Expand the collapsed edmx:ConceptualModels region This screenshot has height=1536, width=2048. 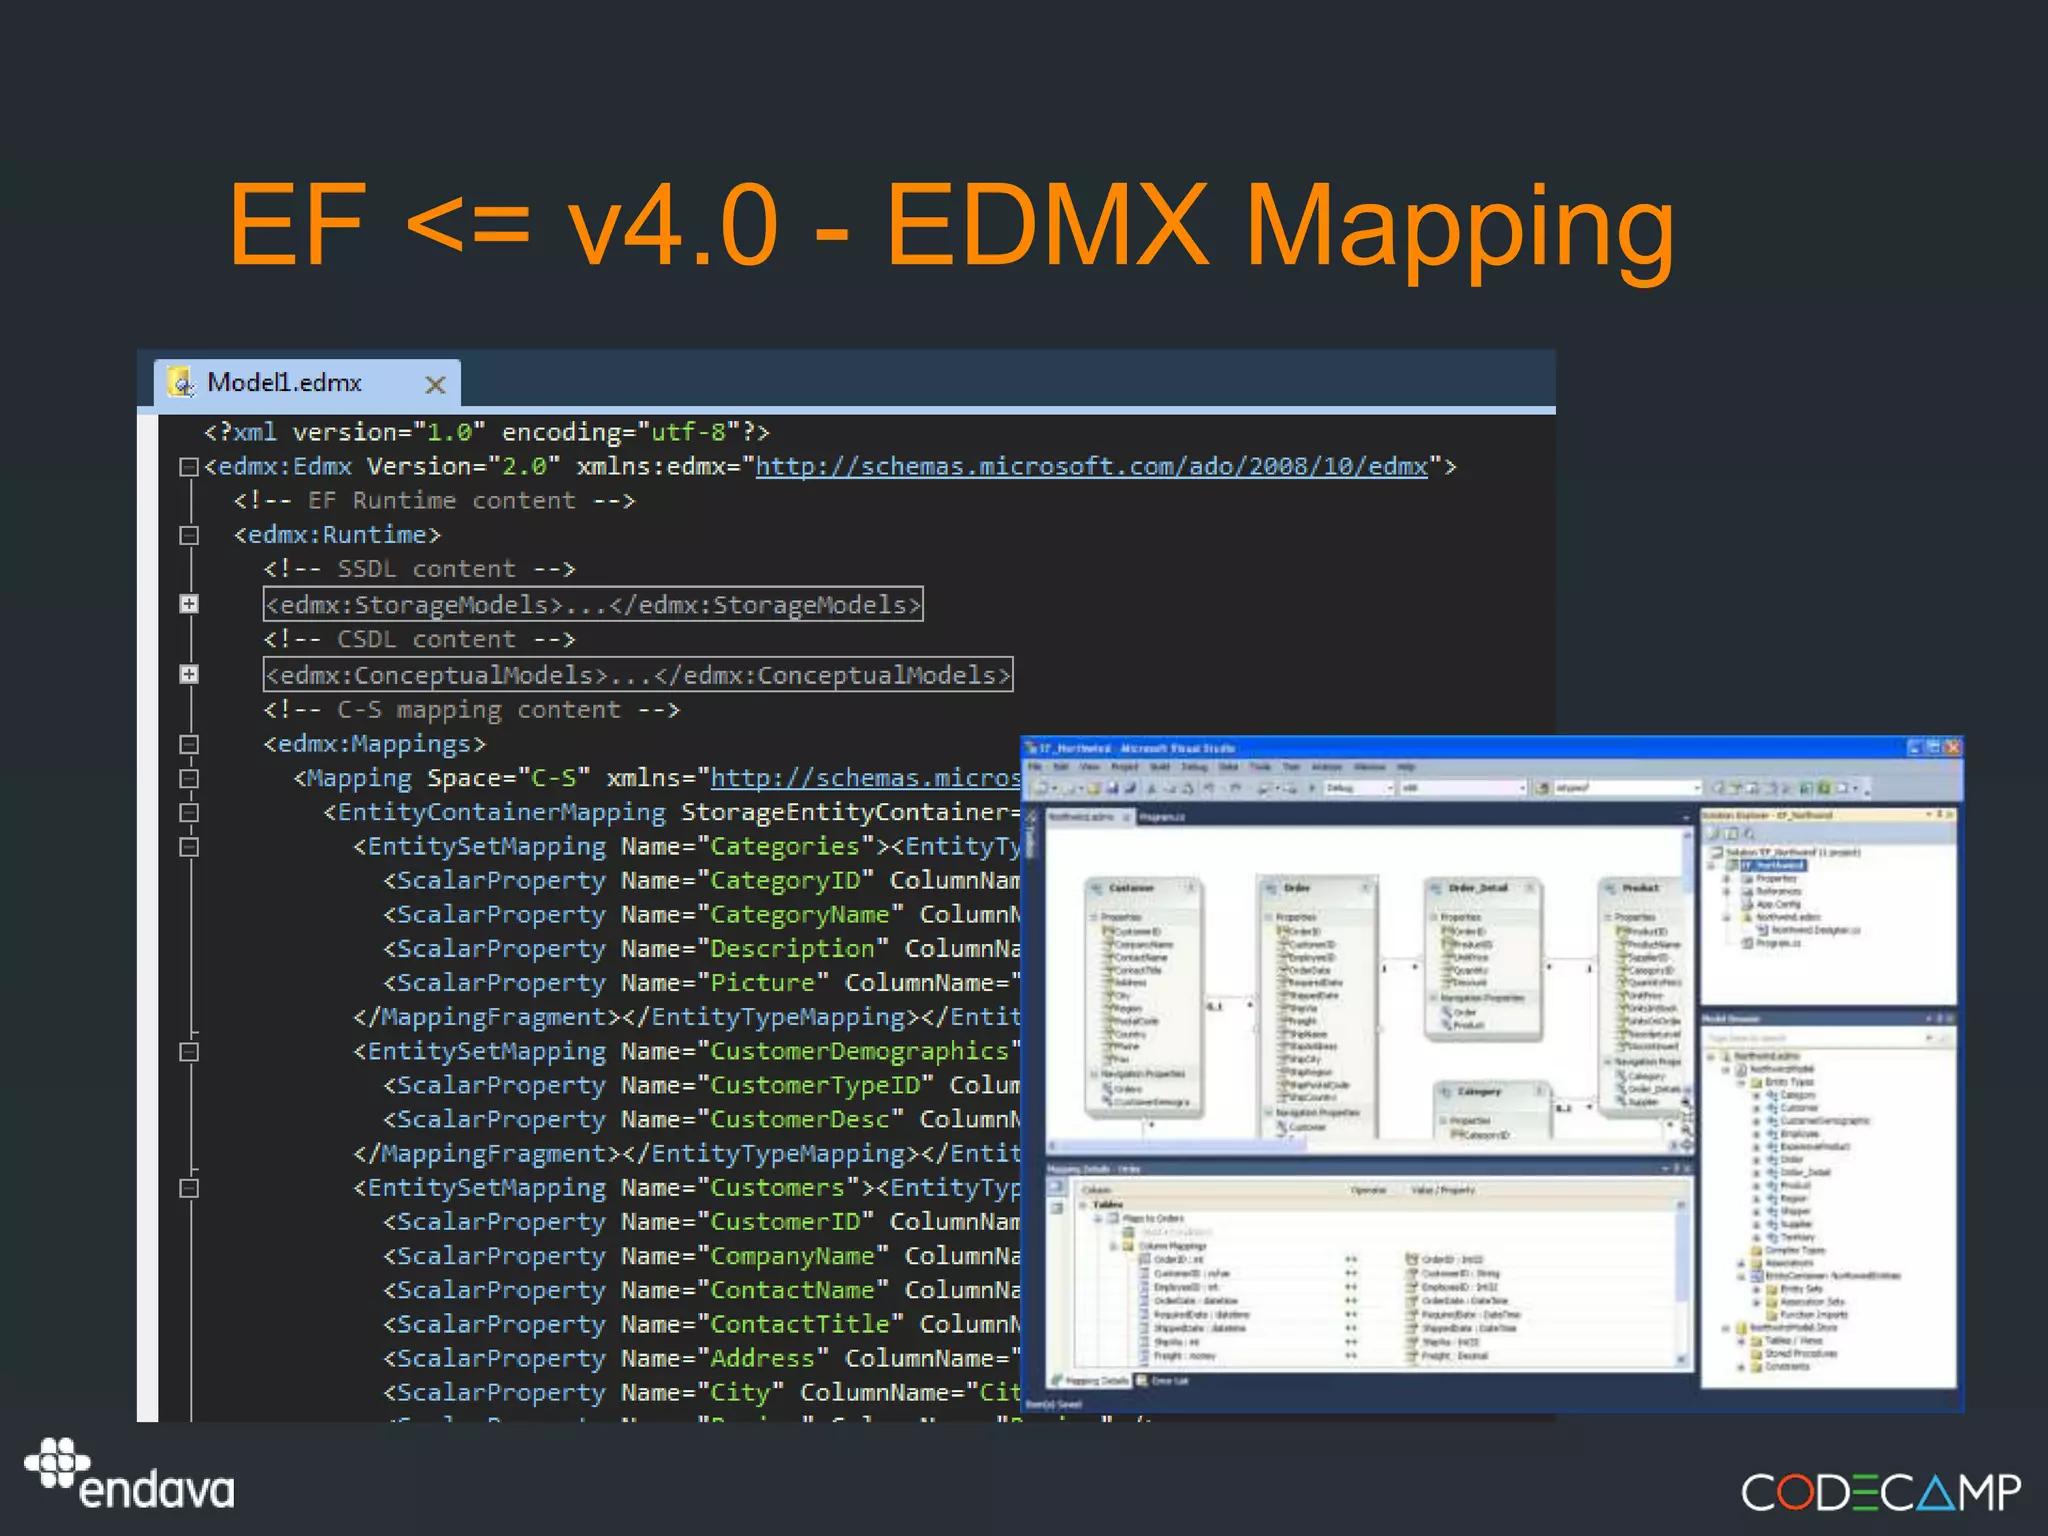(x=188, y=674)
